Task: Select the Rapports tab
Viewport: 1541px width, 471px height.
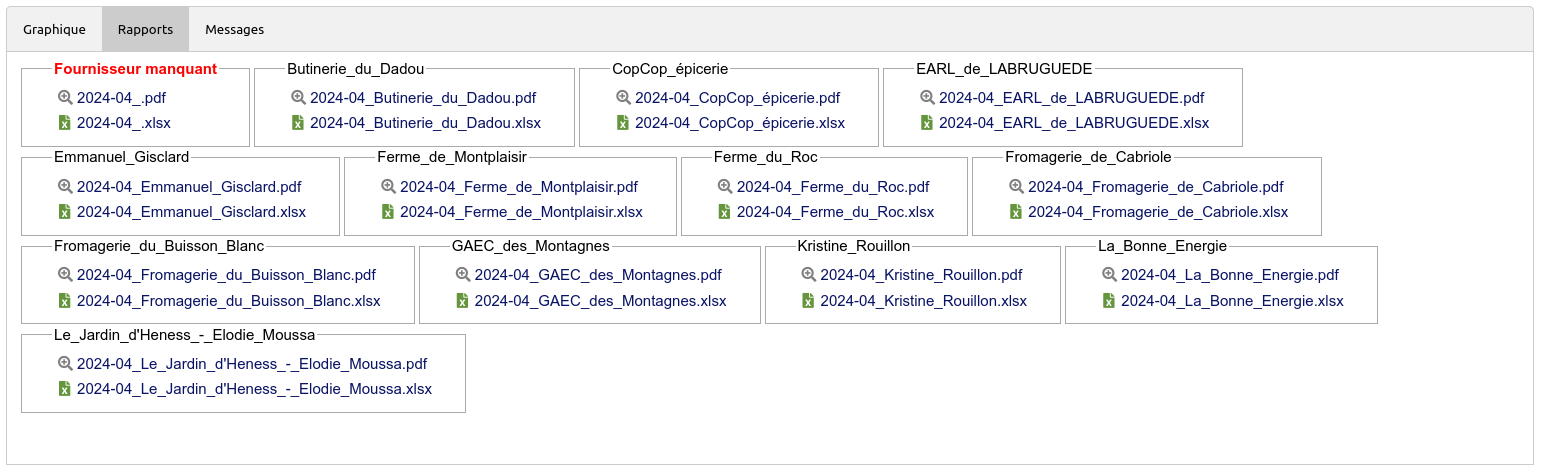Action: (x=145, y=30)
